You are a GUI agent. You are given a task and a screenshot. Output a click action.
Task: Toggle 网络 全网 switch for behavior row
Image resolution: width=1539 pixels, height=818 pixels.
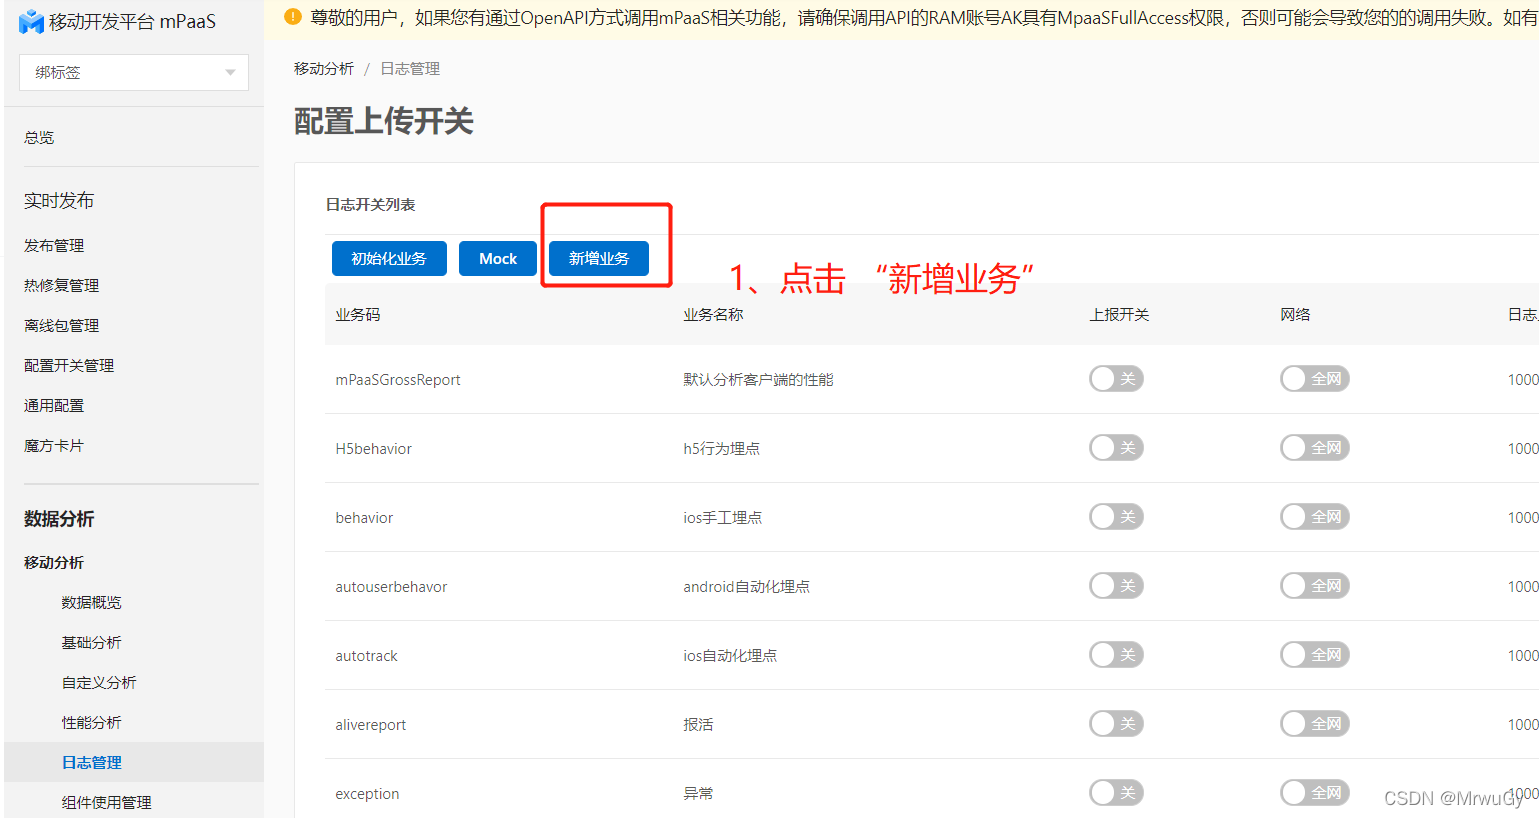1315,517
